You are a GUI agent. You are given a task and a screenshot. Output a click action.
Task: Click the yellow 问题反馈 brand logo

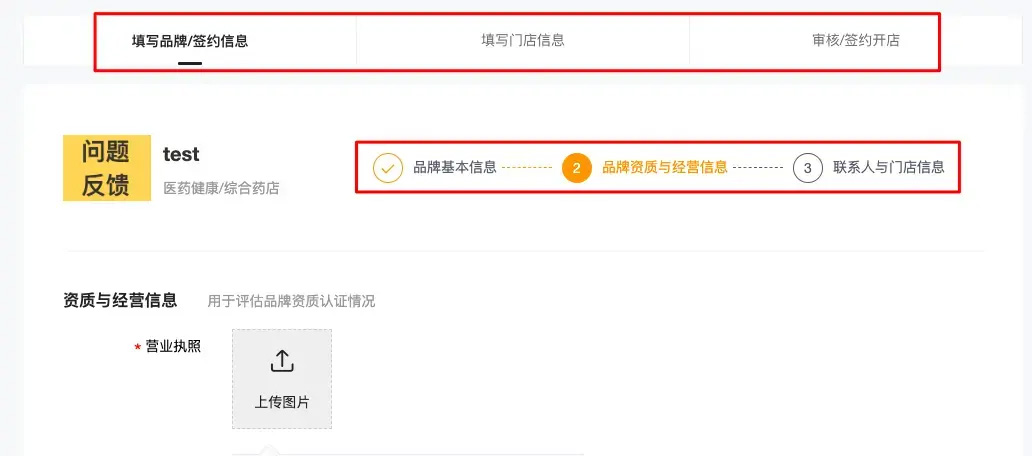[107, 168]
